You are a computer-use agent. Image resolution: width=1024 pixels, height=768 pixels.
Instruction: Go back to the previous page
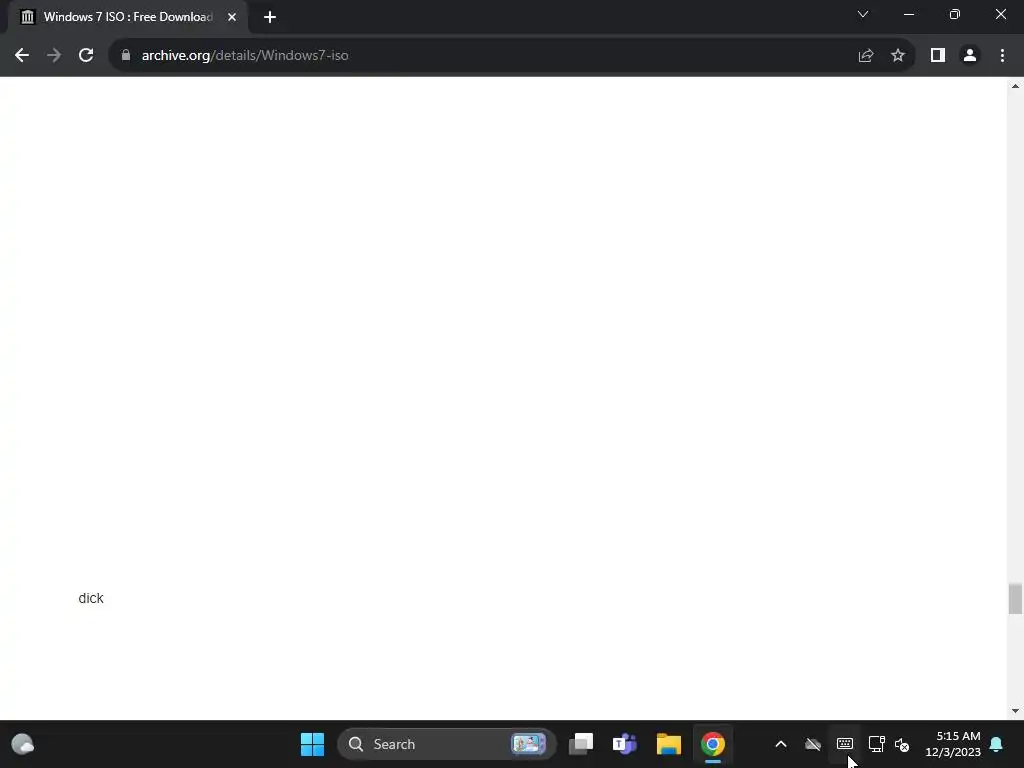click(x=22, y=56)
